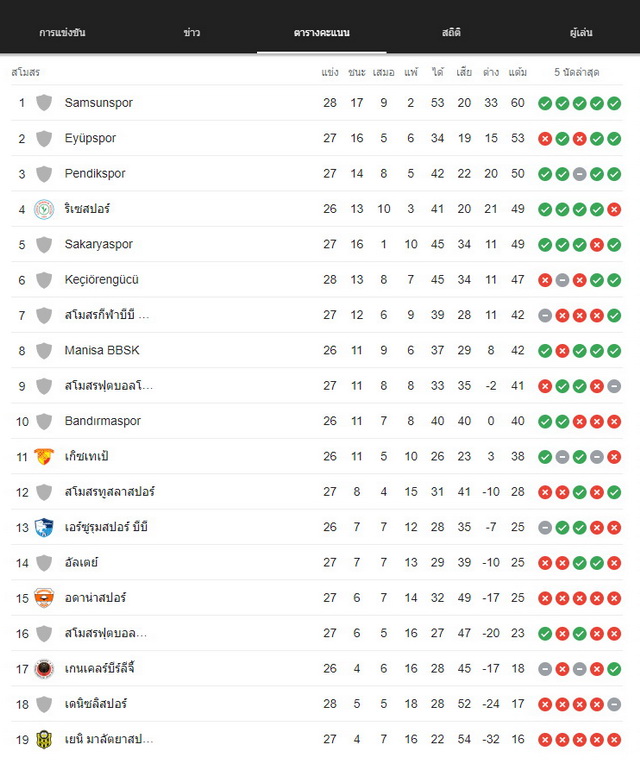Open the Samsunspor team link
Image resolution: width=640 pixels, height=764 pixels.
click(98, 103)
